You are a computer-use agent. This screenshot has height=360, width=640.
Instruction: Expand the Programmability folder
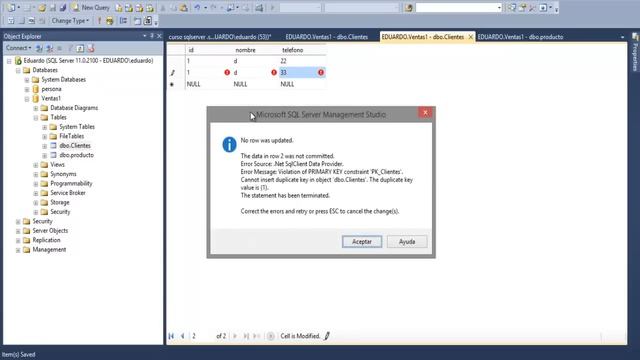[x=36, y=184]
